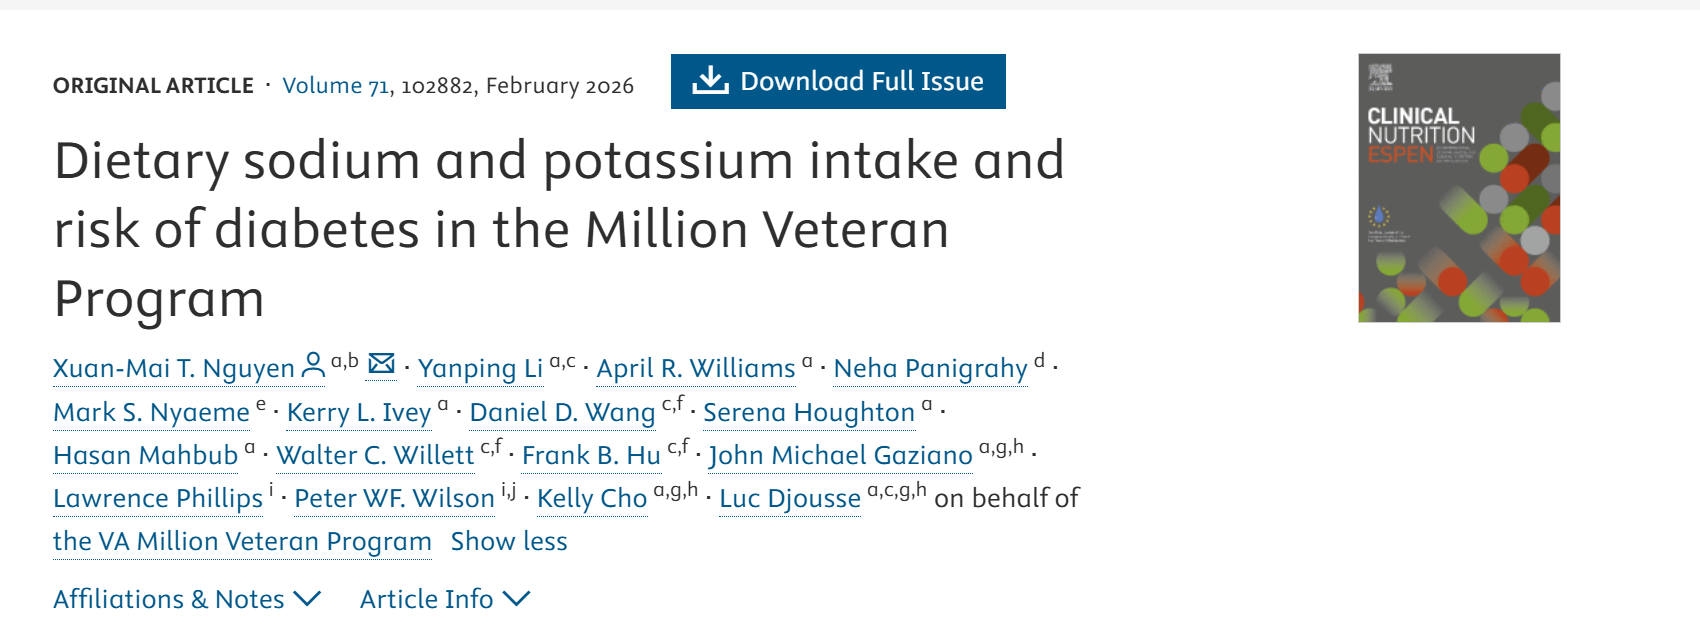
Task: Click the email envelope icon
Action: [381, 364]
